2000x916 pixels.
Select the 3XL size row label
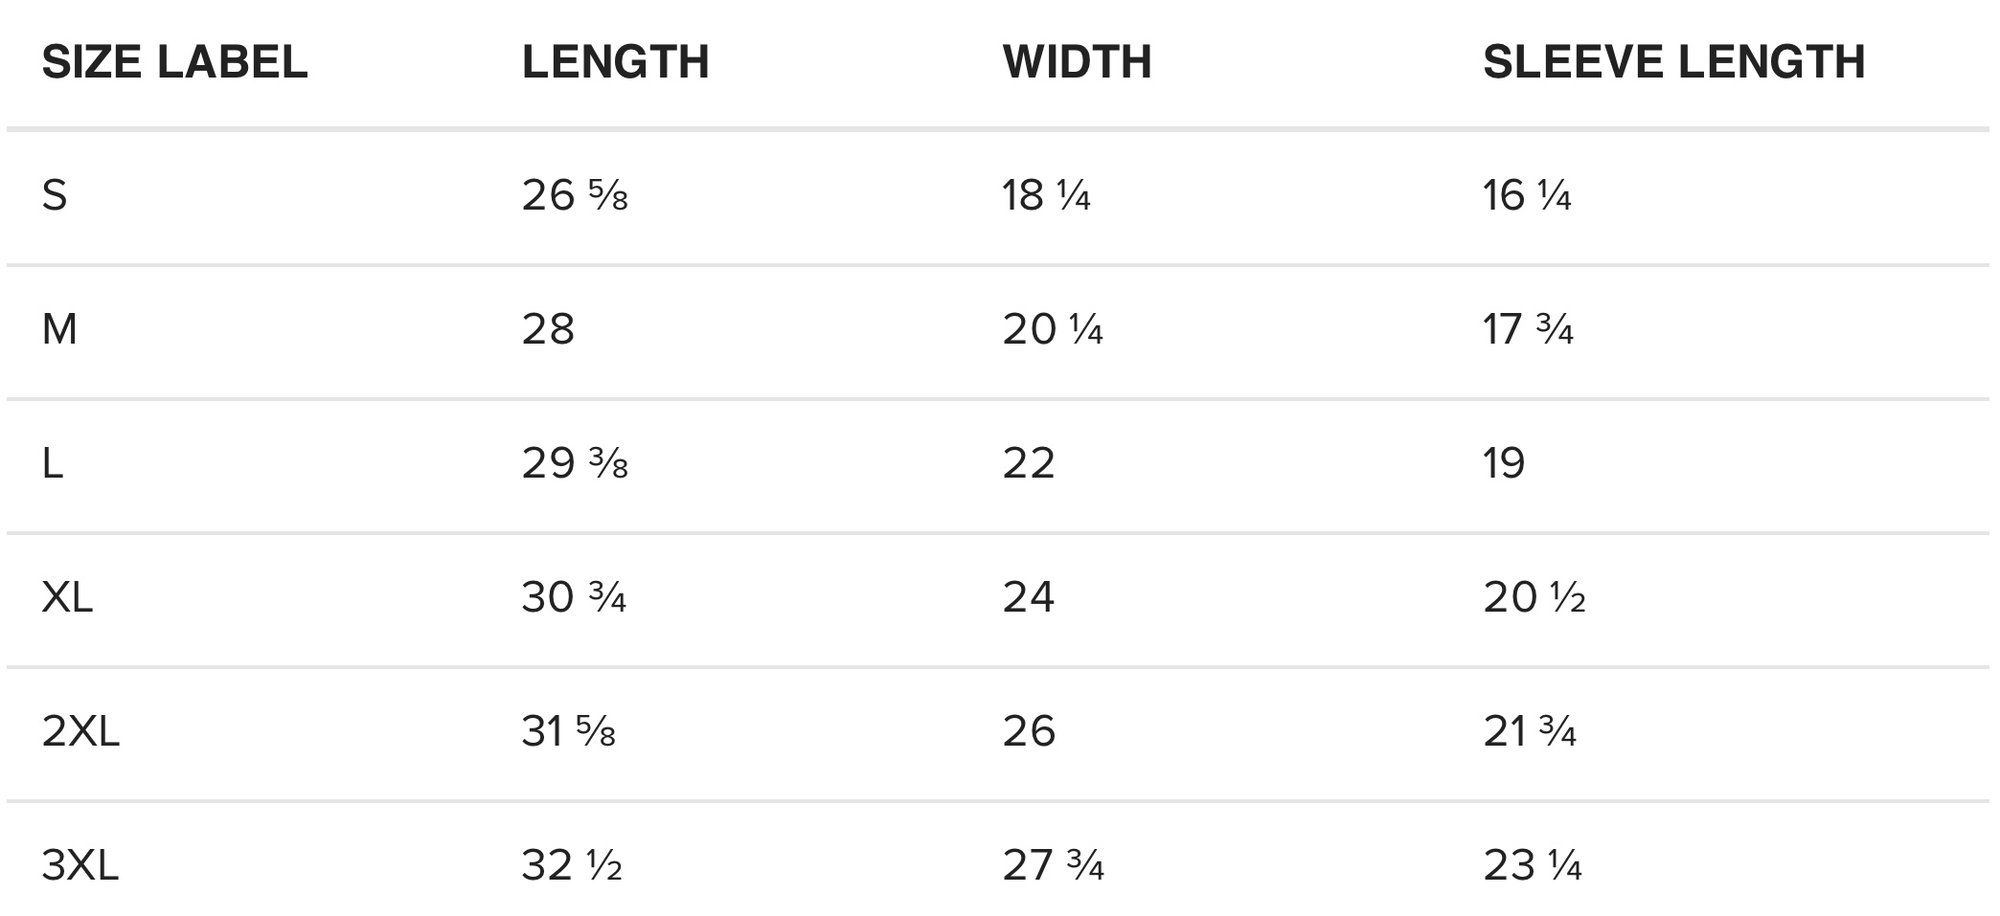[80, 865]
